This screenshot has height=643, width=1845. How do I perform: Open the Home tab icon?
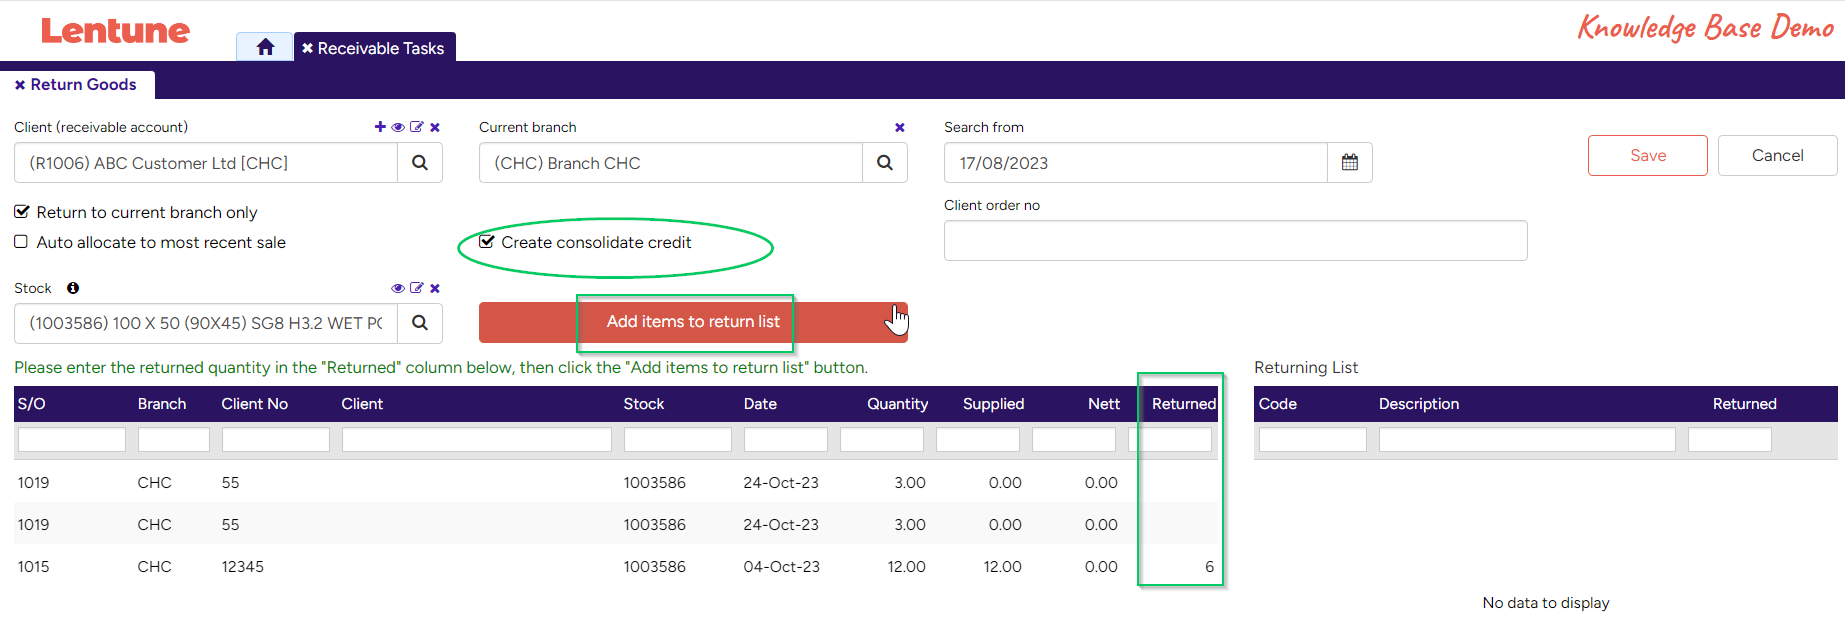coord(265,47)
